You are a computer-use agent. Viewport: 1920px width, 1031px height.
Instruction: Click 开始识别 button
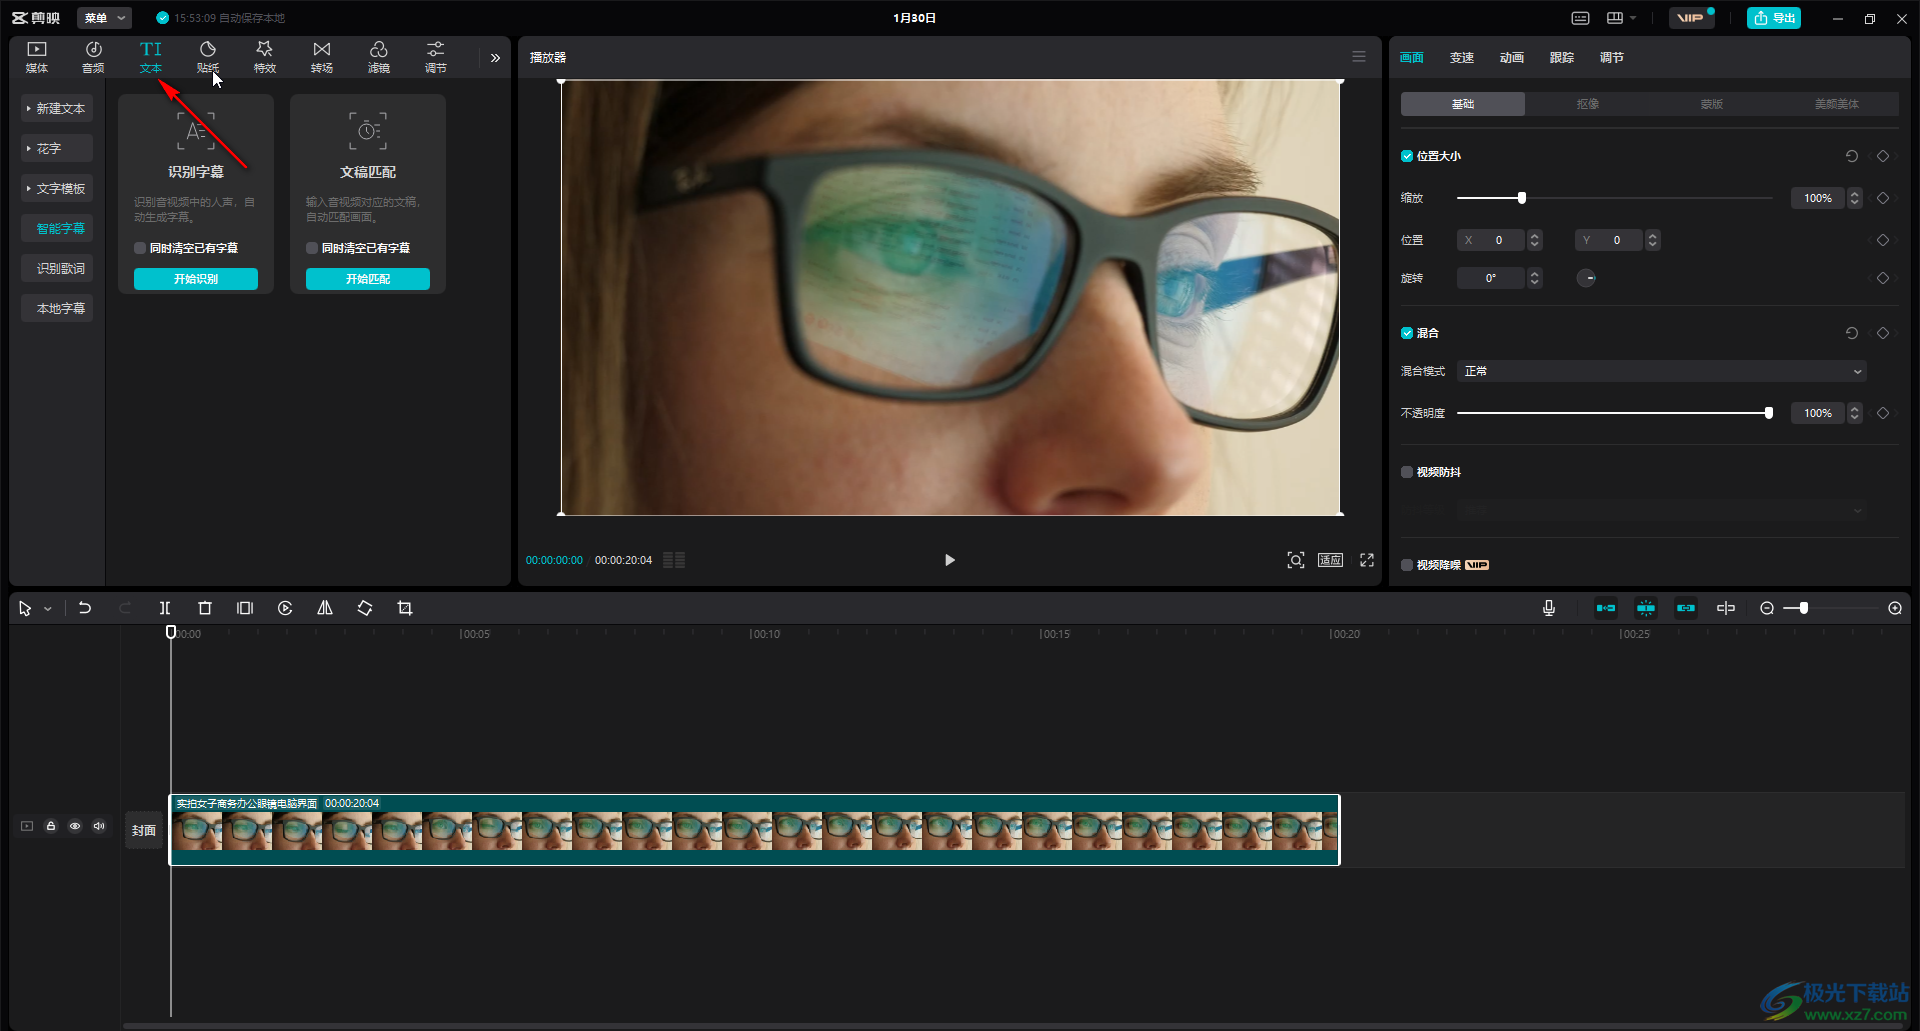(196, 279)
